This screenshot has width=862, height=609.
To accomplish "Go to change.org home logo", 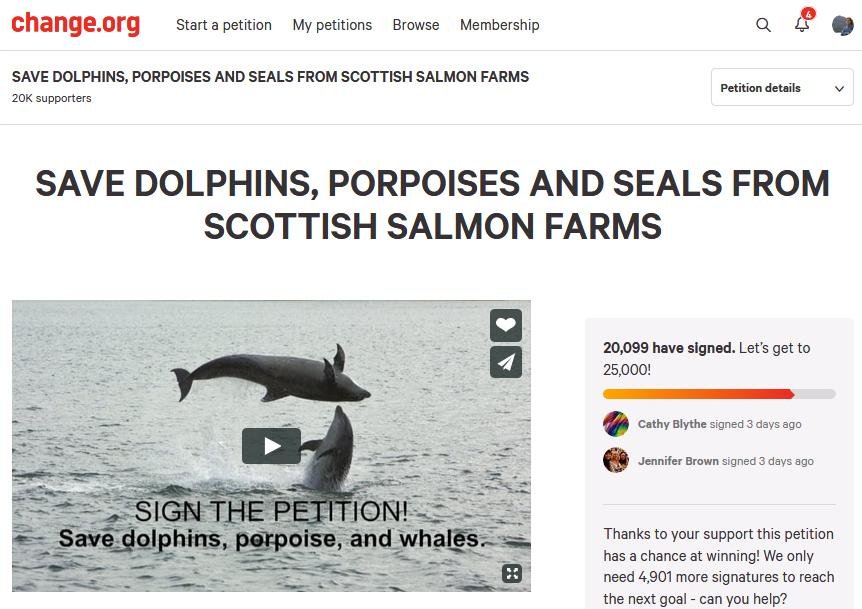I will pos(76,24).
